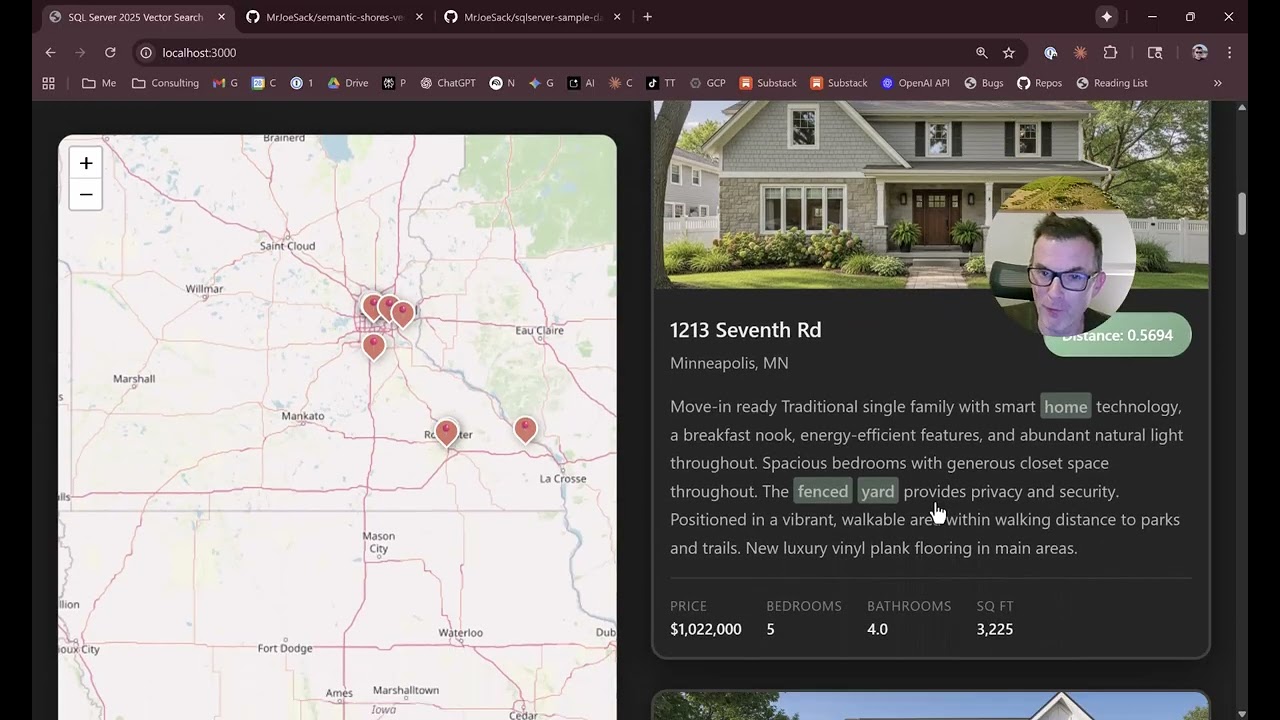The image size is (1280, 720).
Task: Open the Gmail G bookmark
Action: 225,83
